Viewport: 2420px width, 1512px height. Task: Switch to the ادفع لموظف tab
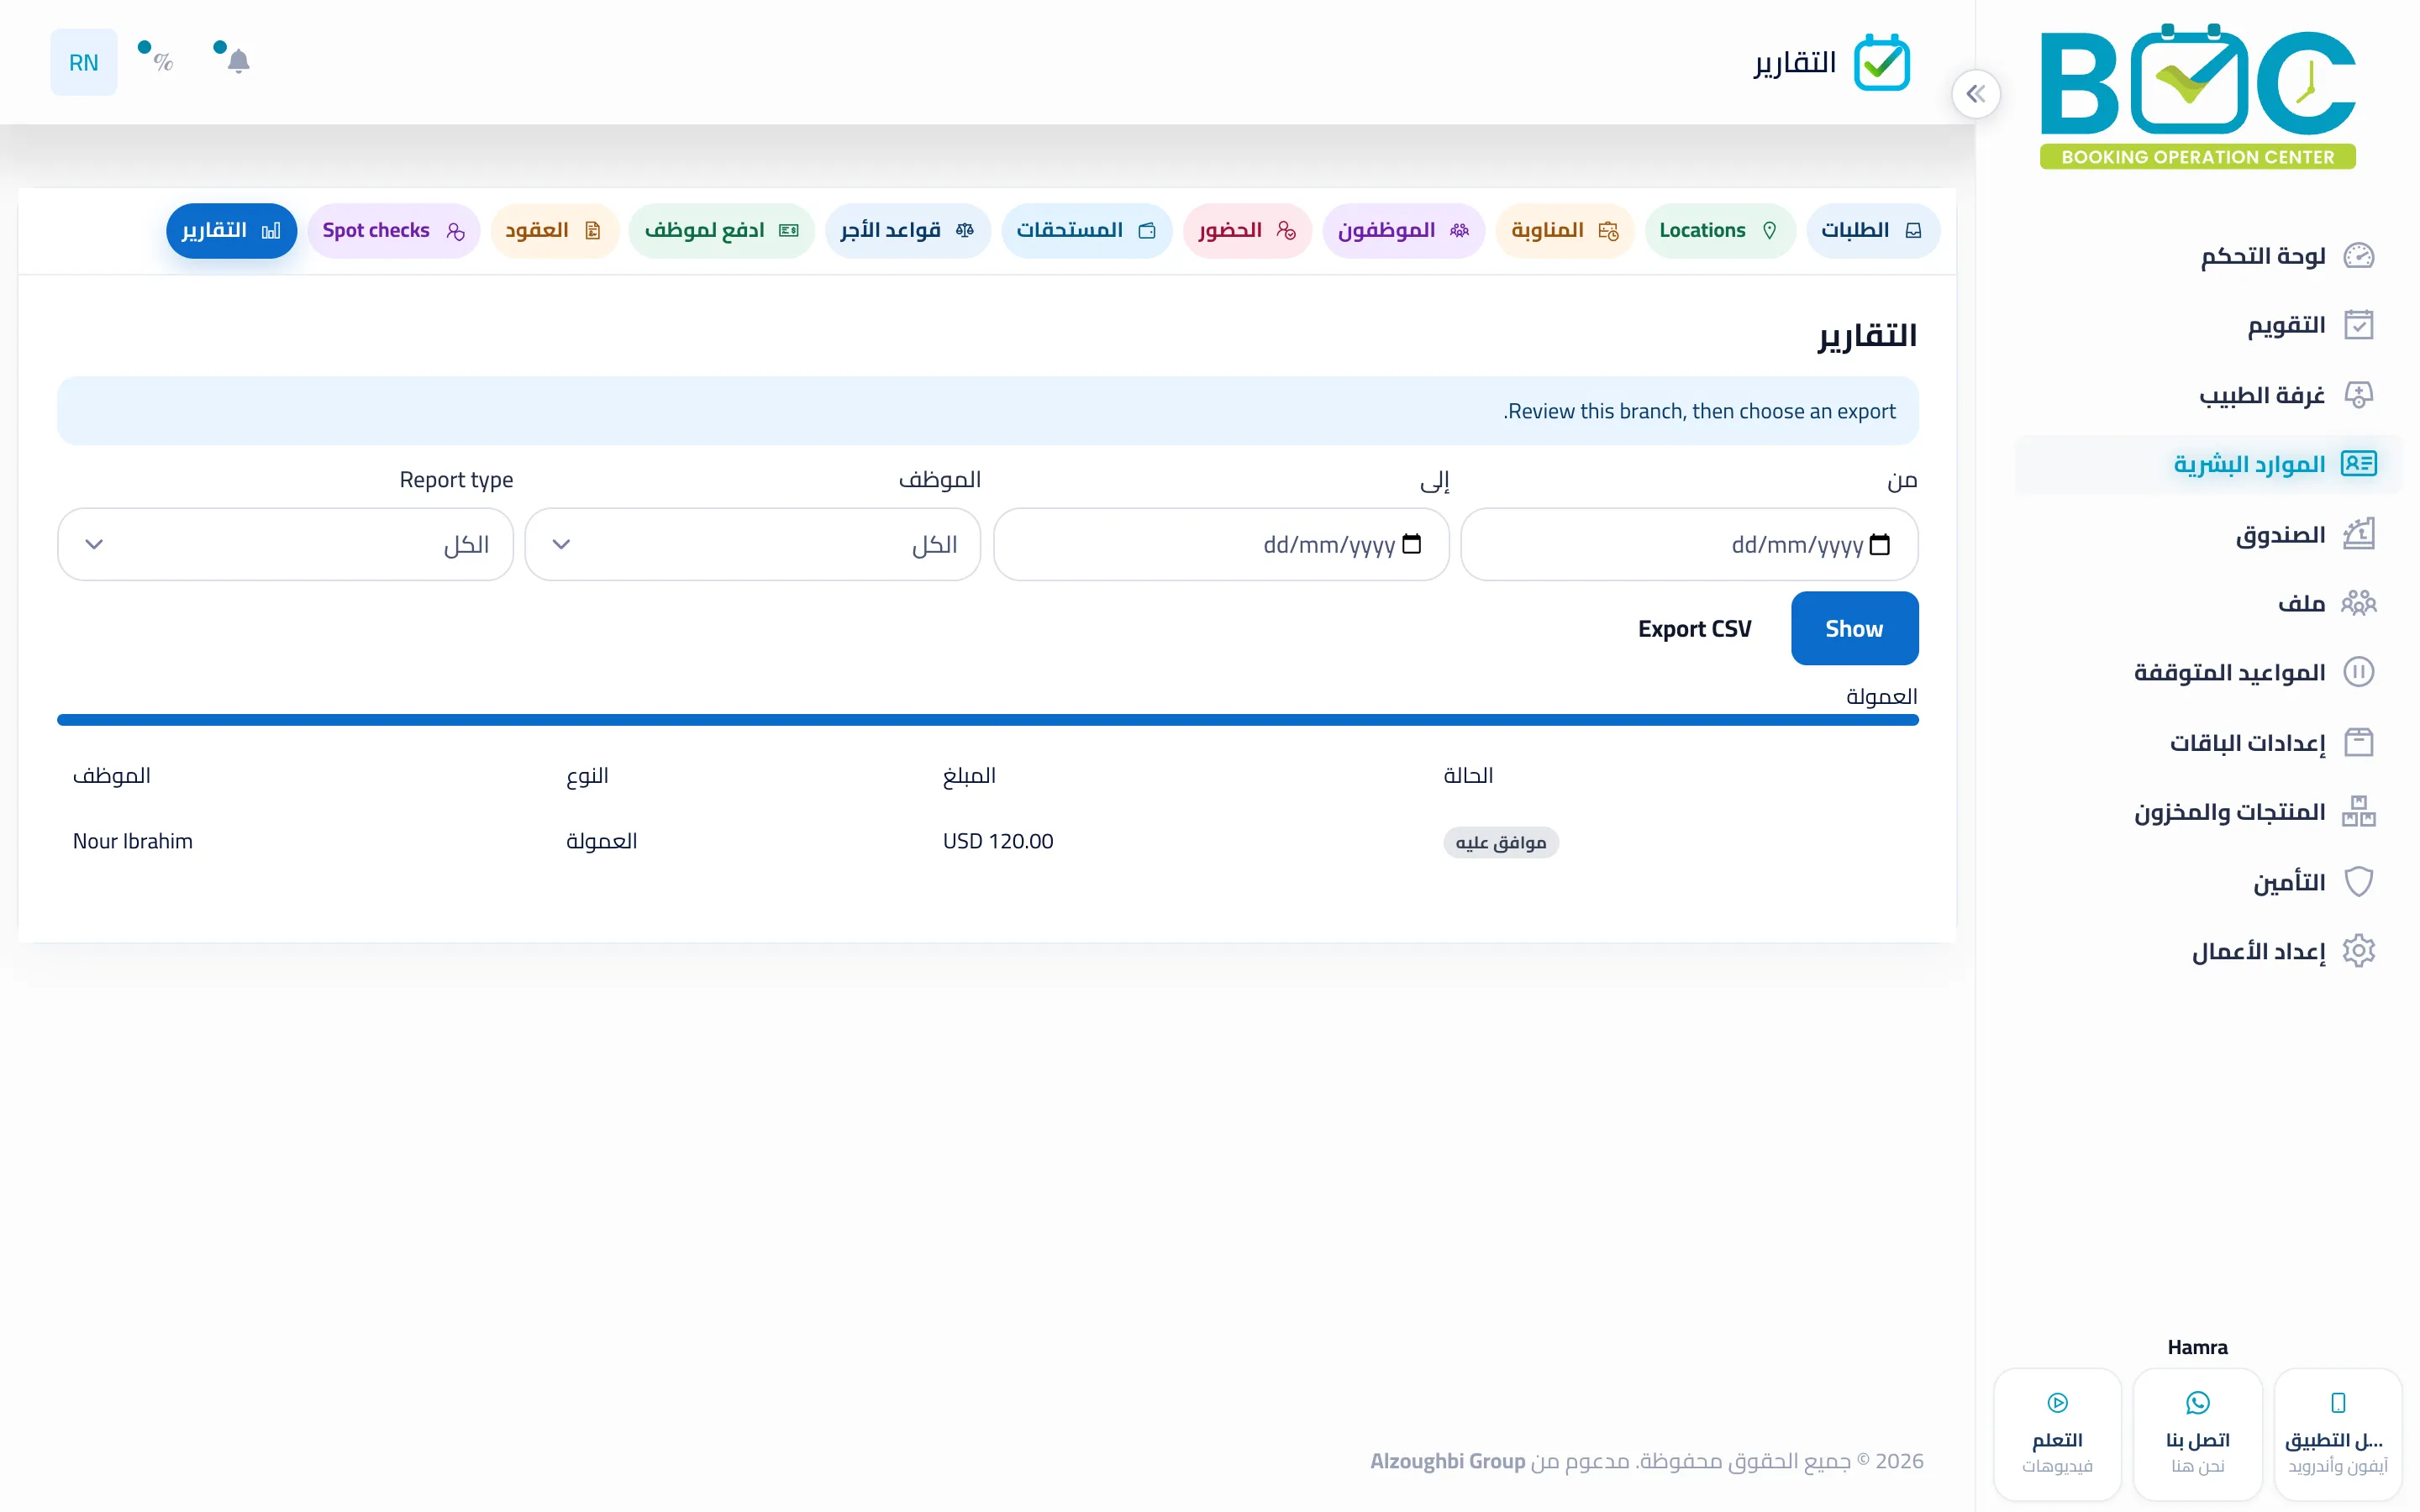click(x=721, y=231)
